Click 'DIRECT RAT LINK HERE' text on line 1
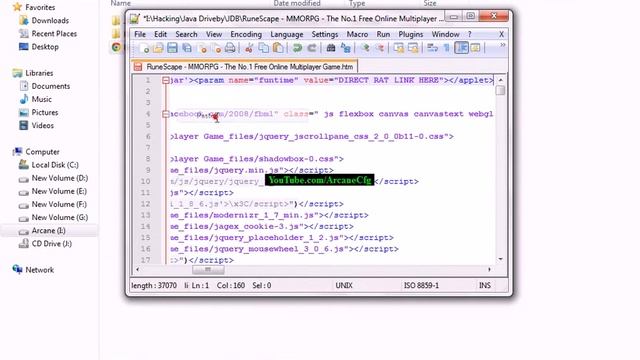Screen dimensions: 640x360 (389, 80)
